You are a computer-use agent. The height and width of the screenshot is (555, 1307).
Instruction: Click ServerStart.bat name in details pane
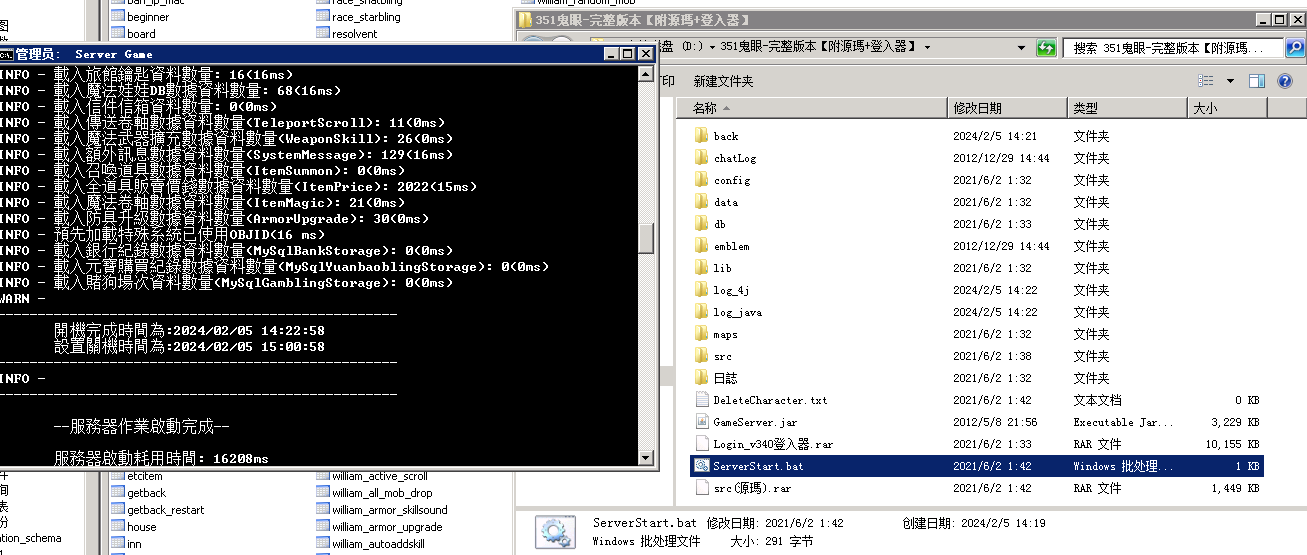(644, 523)
